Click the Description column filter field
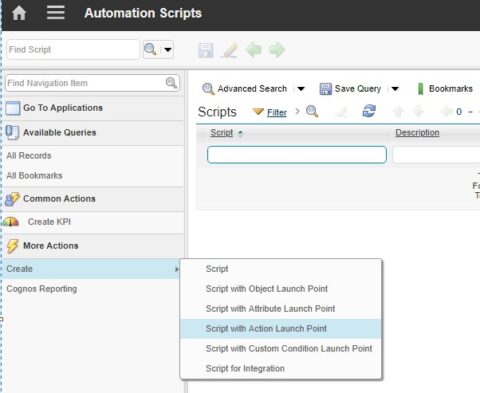480x393 pixels. [x=436, y=155]
